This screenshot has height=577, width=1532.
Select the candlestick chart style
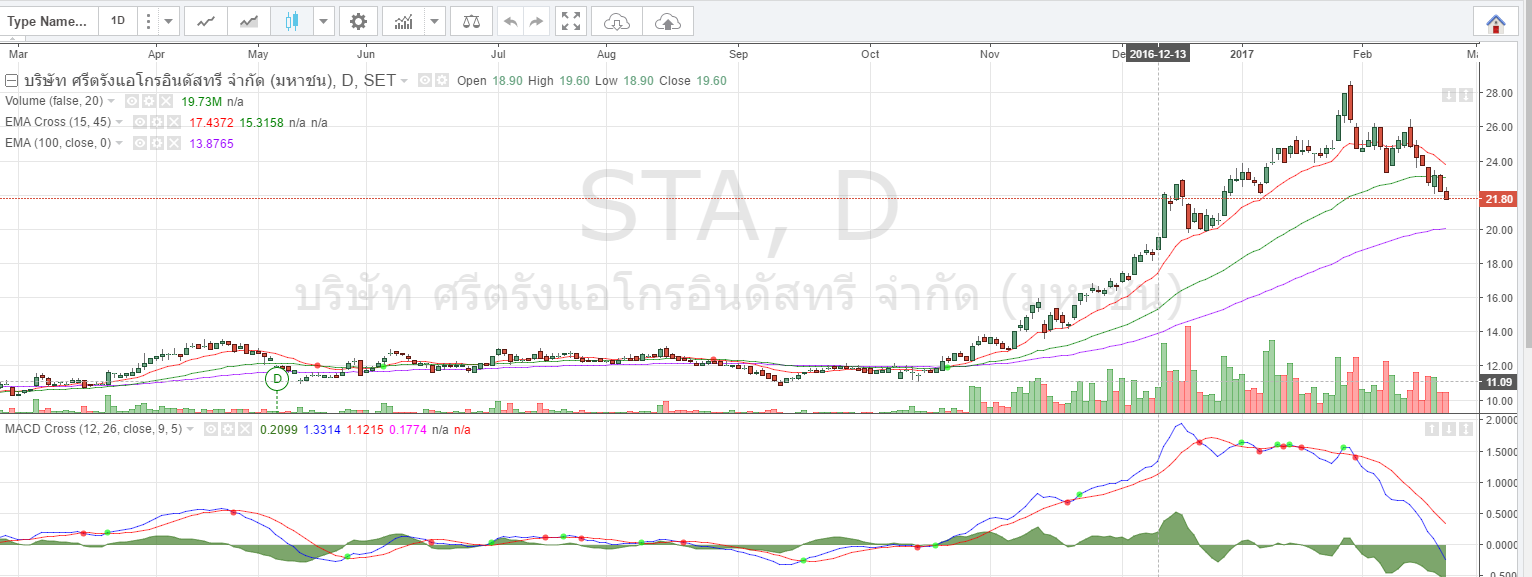tap(292, 20)
